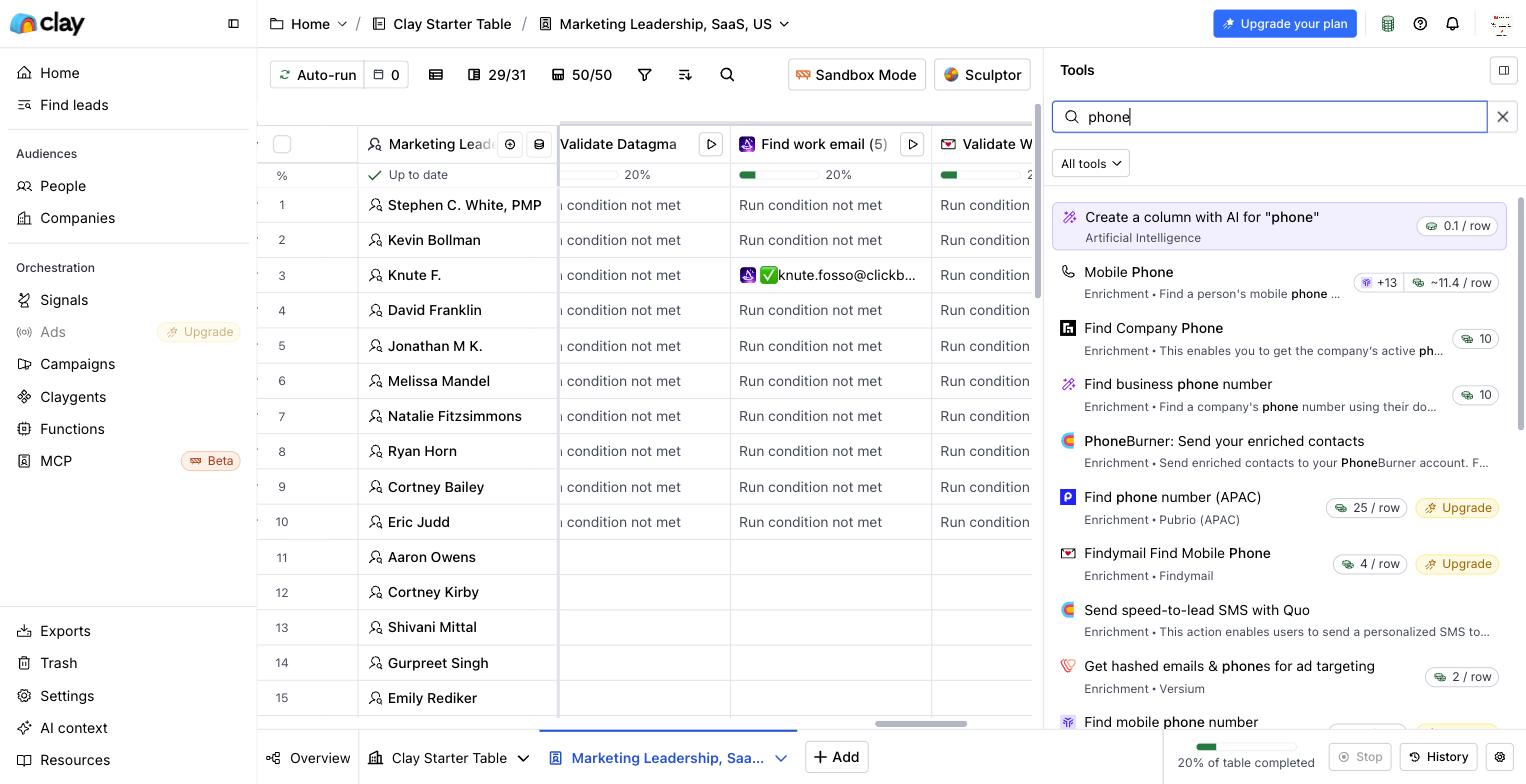
Task: Open Knute F. work email cell
Action: (830, 275)
